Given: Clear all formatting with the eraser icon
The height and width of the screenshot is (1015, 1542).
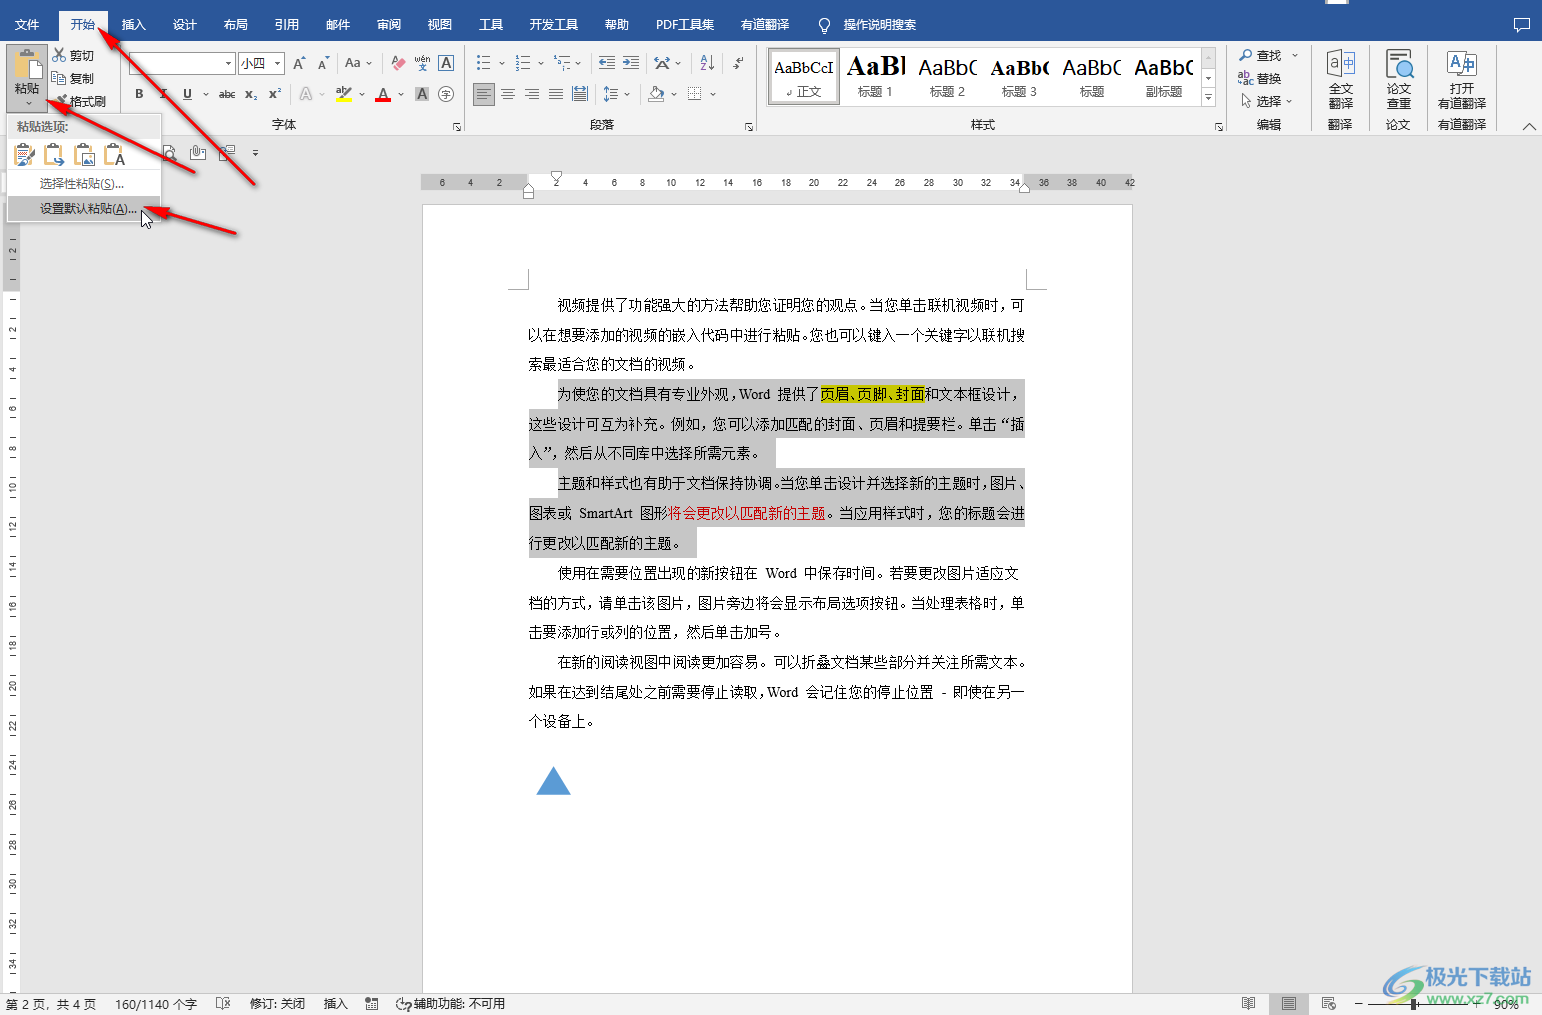Looking at the screenshot, I should coord(398,63).
